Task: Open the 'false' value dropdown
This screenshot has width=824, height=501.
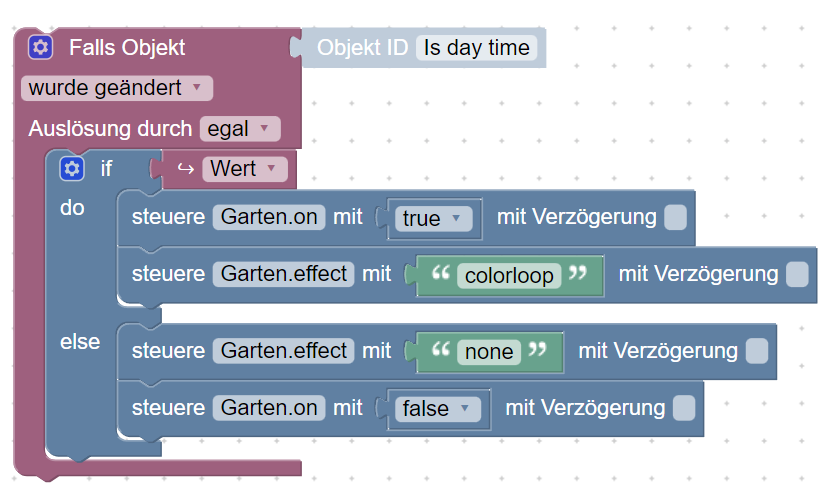Action: (x=436, y=408)
